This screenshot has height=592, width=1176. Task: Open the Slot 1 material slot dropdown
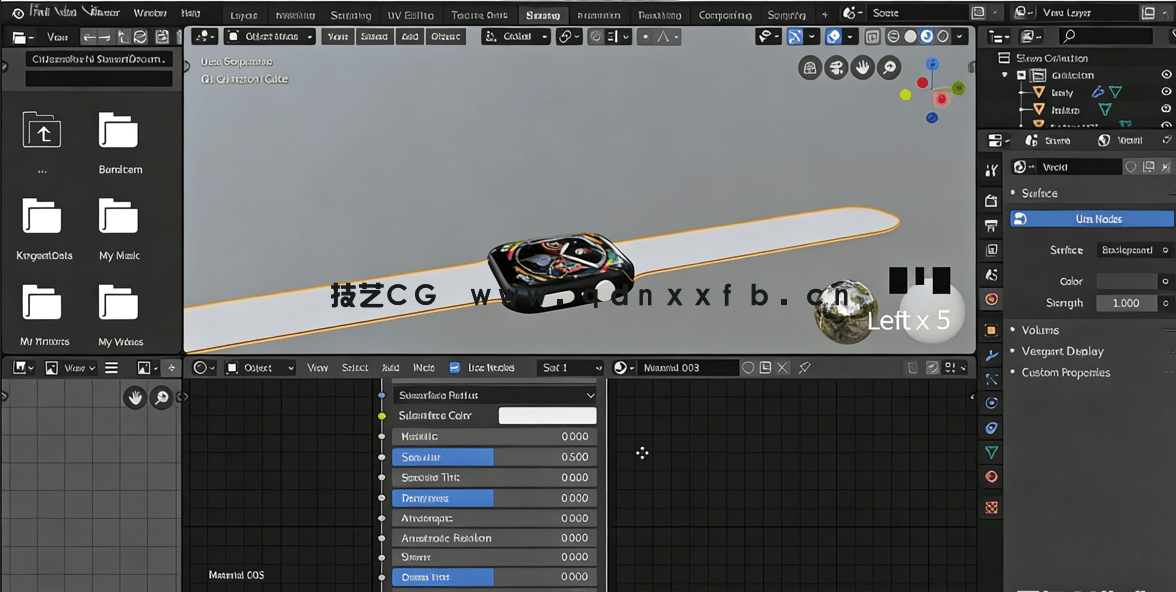[x=570, y=367]
